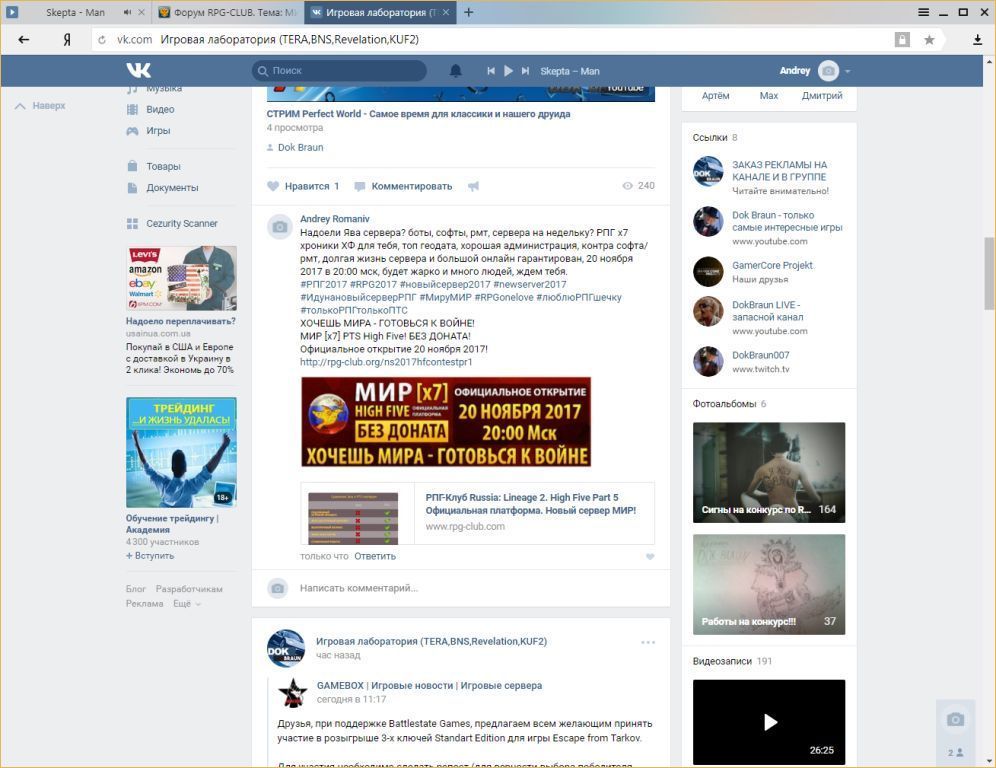Open the МИР x7 High Five banner image

tap(446, 422)
